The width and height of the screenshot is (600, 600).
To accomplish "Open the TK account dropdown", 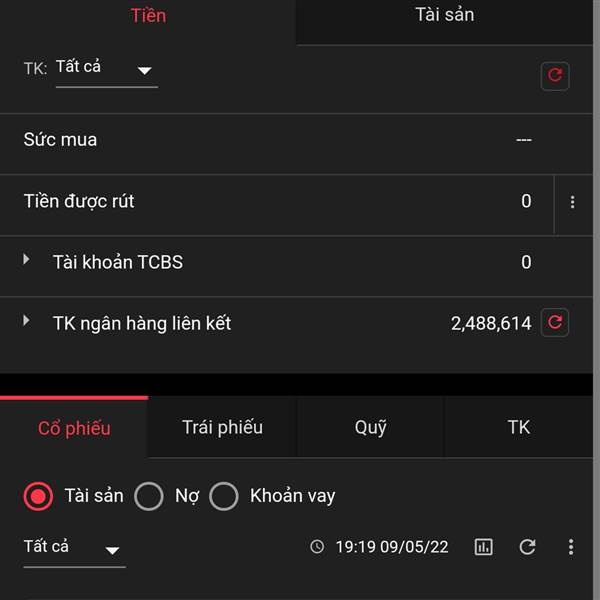I will (x=106, y=70).
